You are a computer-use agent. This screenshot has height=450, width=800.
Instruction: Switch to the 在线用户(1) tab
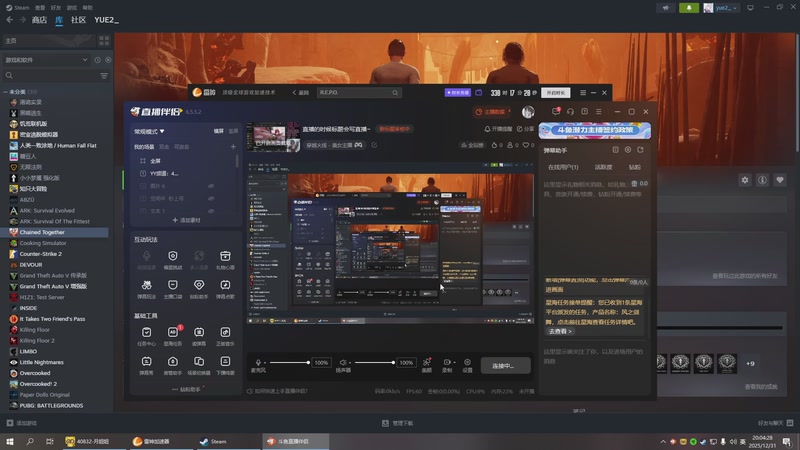click(563, 167)
